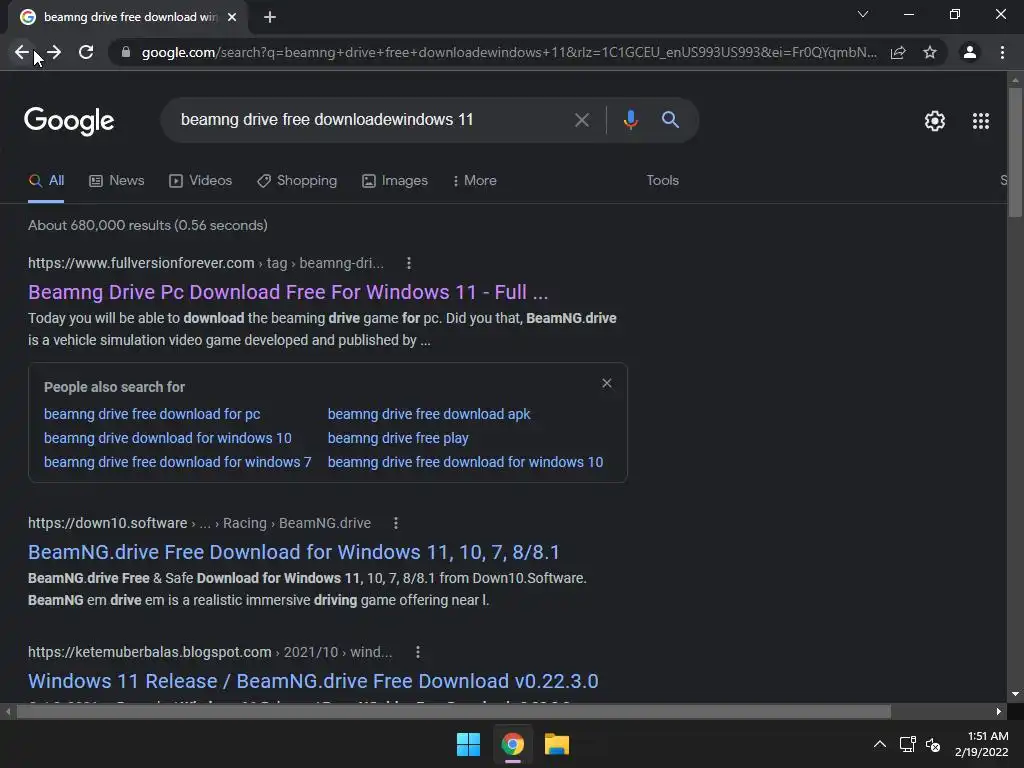1024x768 pixels.
Task: Click the Chrome taskbar icon
Action: [x=513, y=744]
